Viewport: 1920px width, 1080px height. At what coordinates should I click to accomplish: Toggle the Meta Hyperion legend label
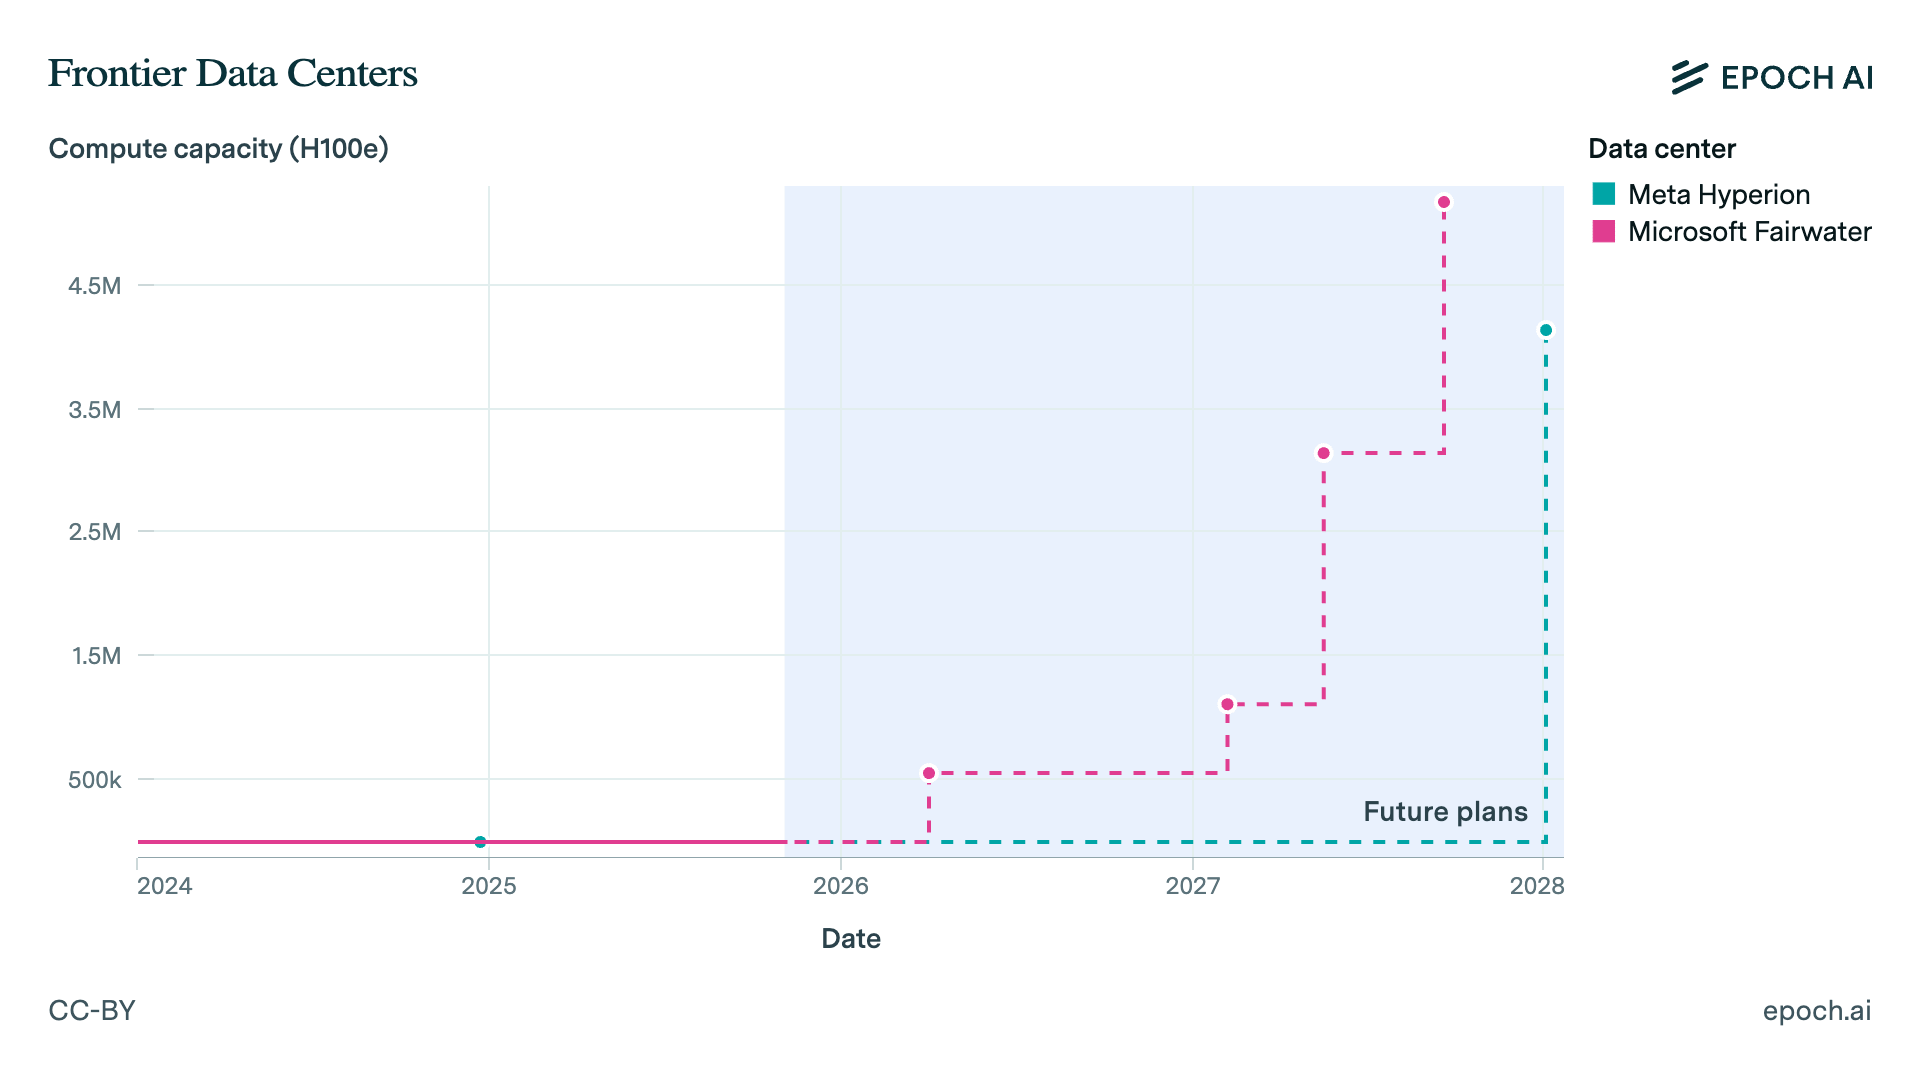click(1718, 194)
